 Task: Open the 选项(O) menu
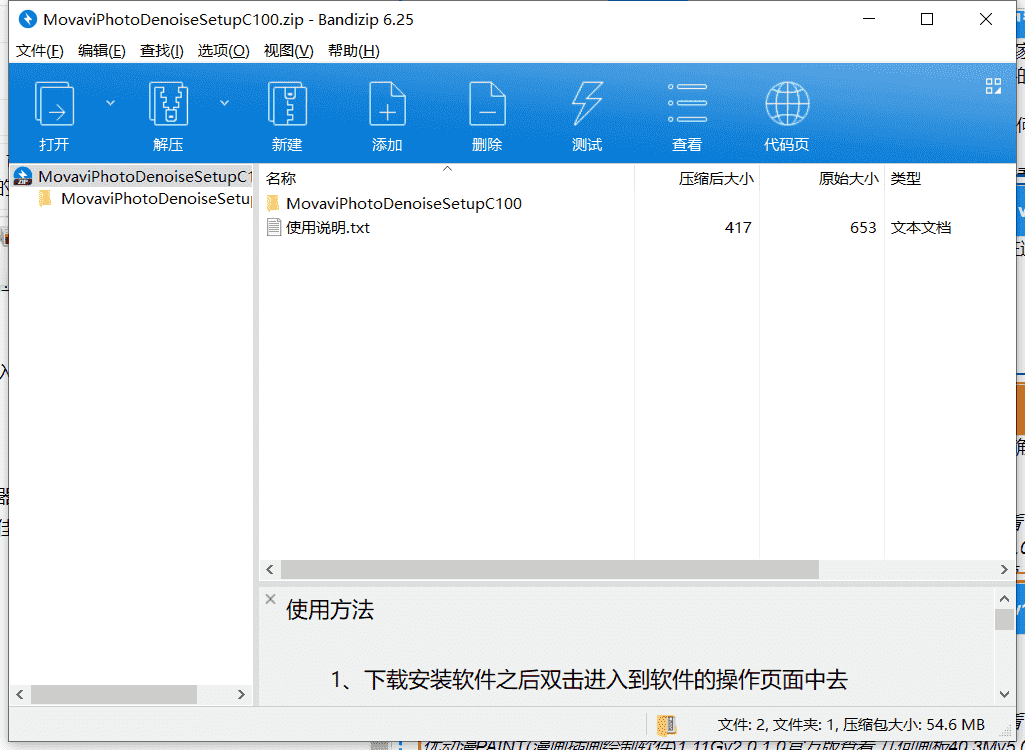[224, 51]
